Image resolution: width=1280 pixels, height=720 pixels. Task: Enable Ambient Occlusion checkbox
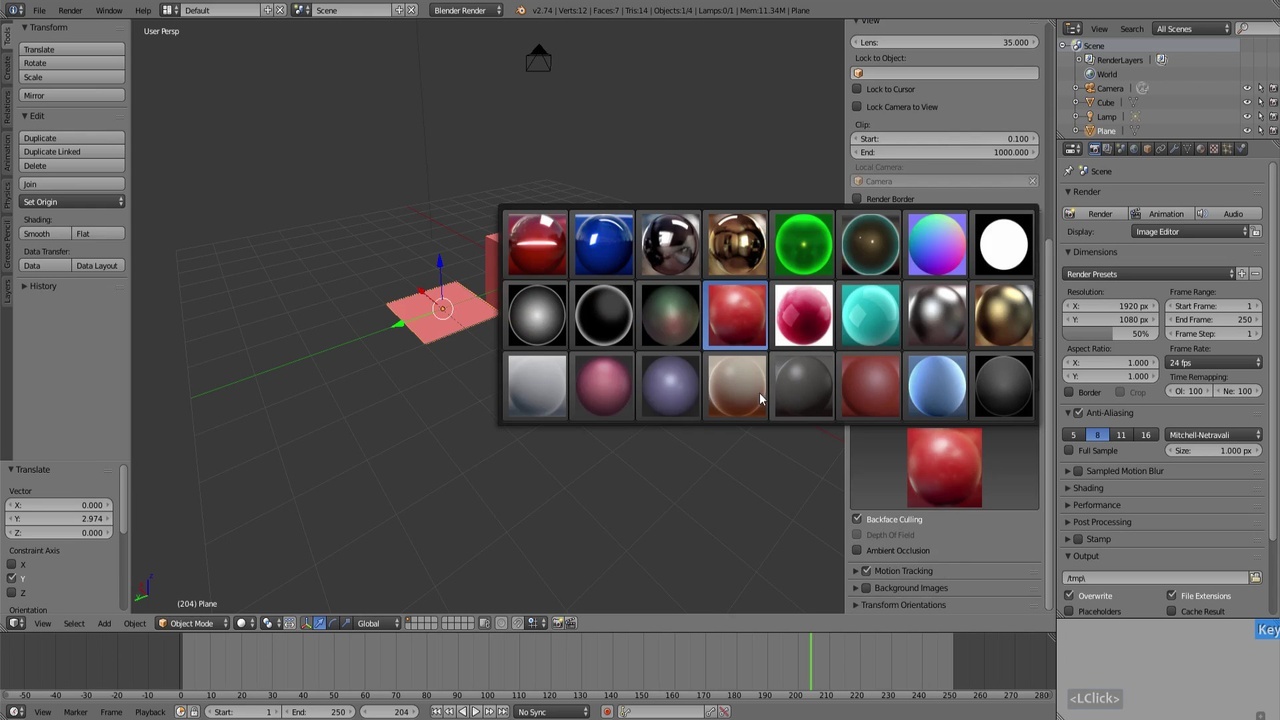tap(857, 550)
